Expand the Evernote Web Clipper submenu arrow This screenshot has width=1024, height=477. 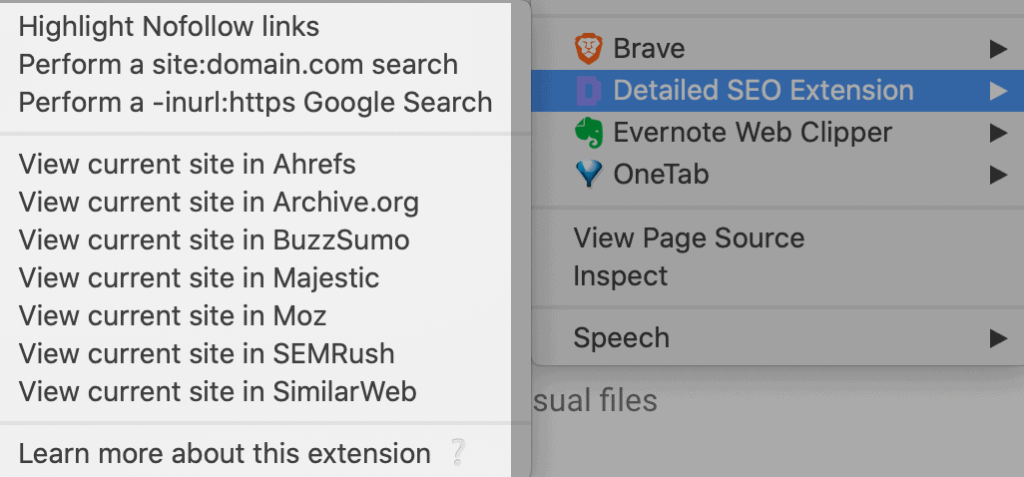(x=996, y=133)
